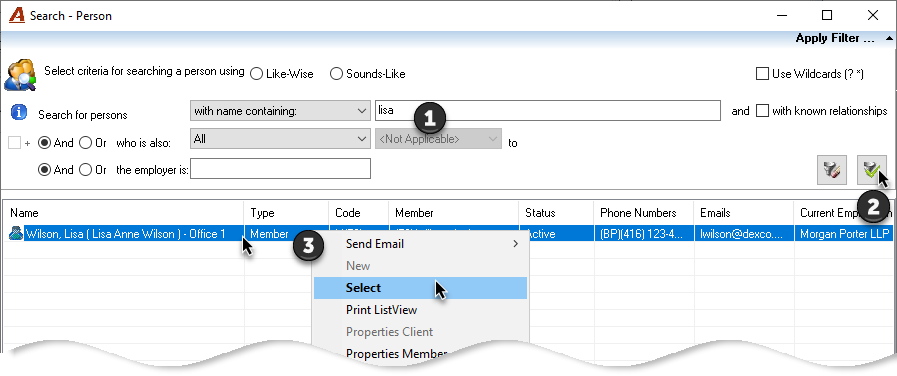Viewport: 897px width, 376px height.
Task: Tick the checkbox beside the plus sign
Action: pyautogui.click(x=14, y=143)
